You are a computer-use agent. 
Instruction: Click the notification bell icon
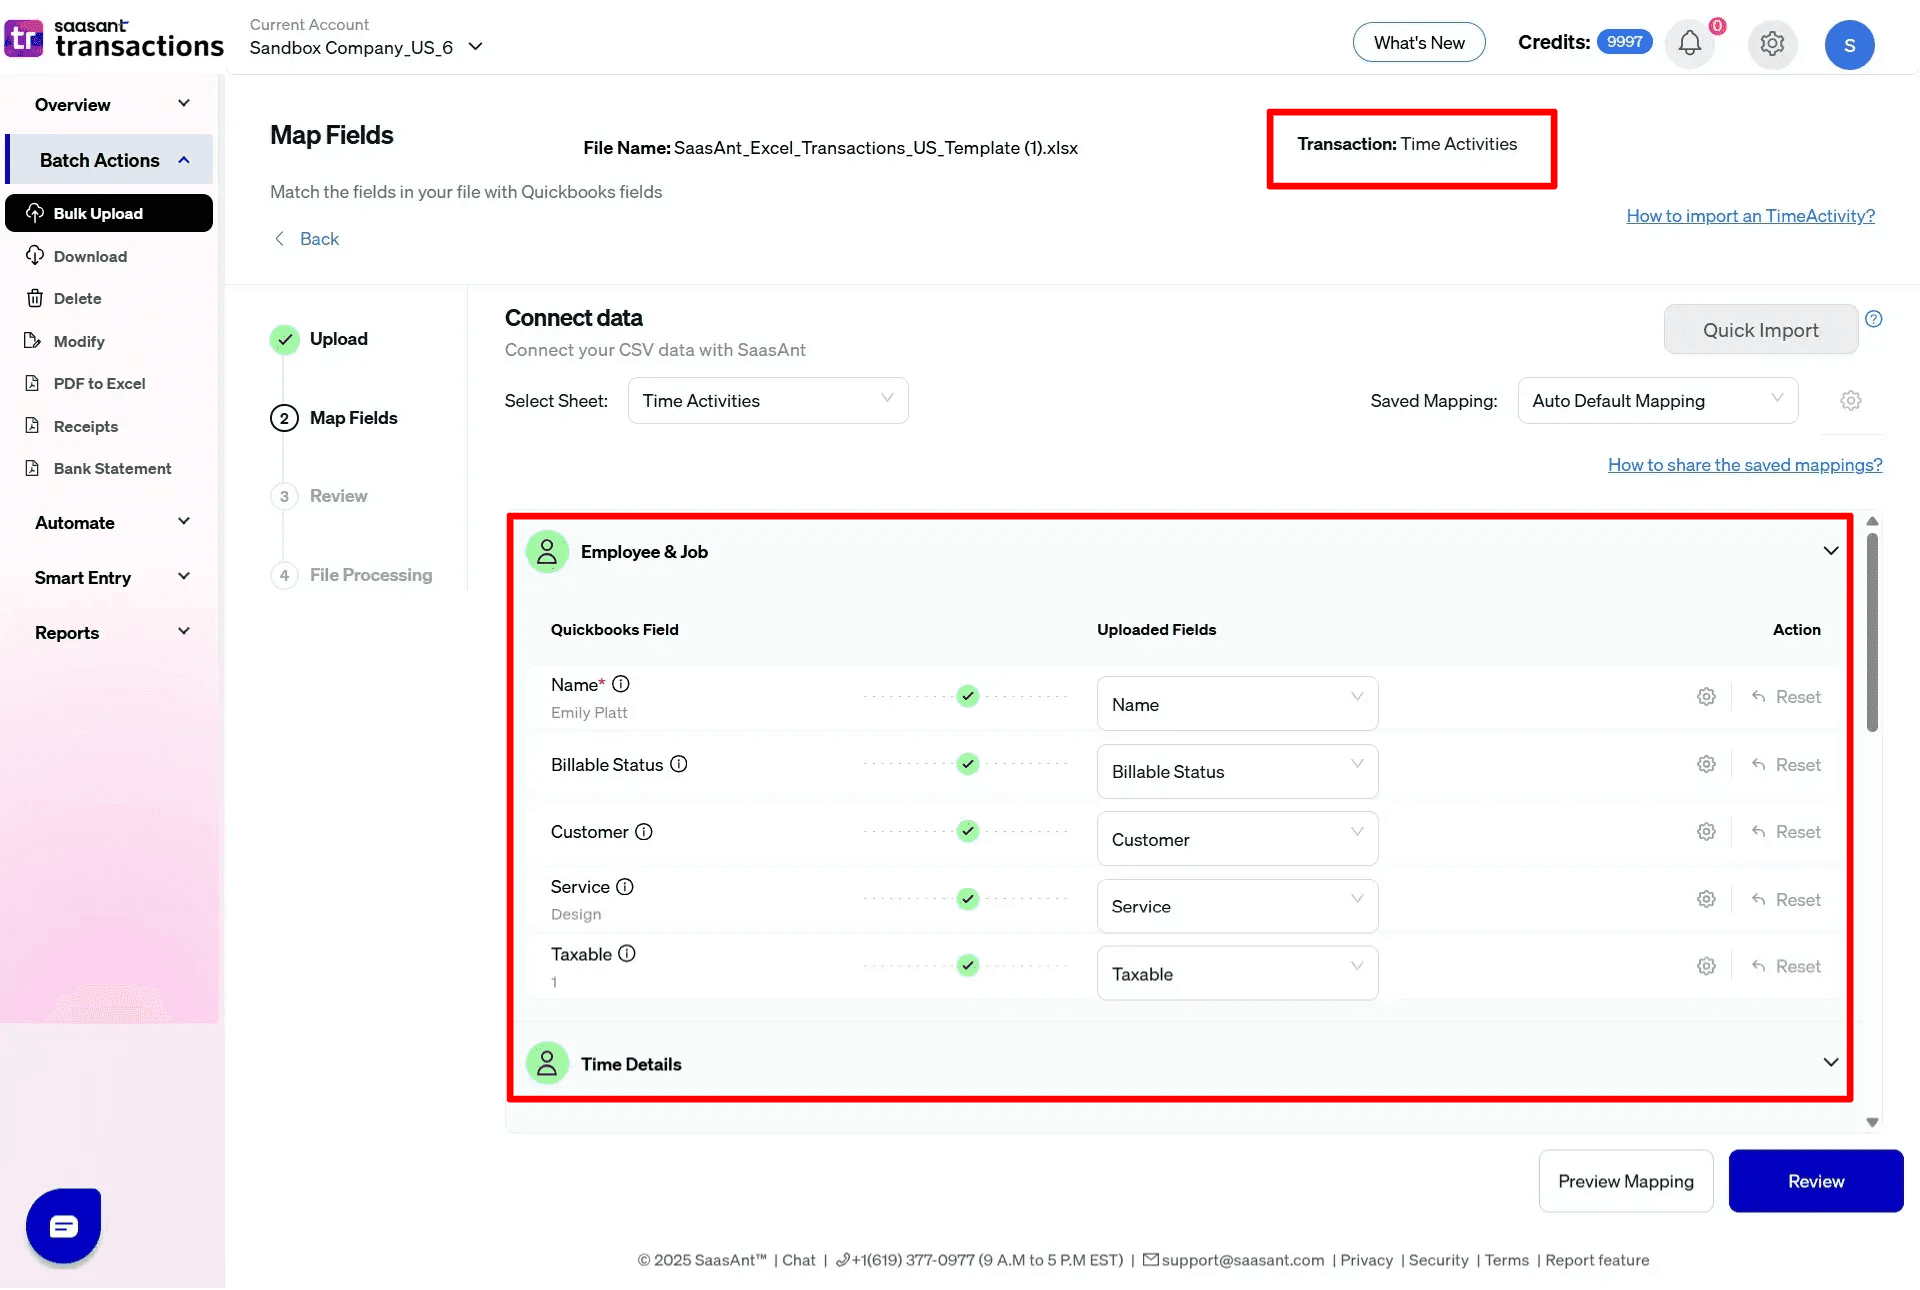(1689, 44)
